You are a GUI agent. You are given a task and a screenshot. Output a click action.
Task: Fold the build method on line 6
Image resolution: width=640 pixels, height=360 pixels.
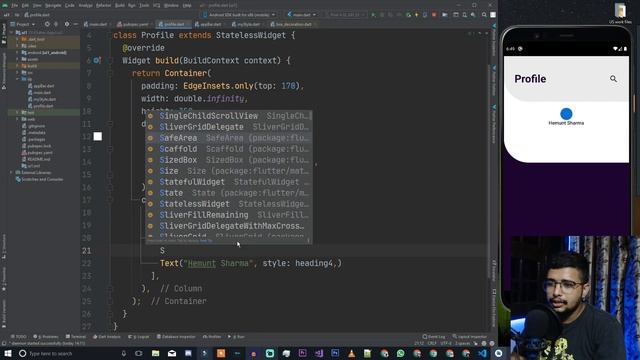point(110,60)
